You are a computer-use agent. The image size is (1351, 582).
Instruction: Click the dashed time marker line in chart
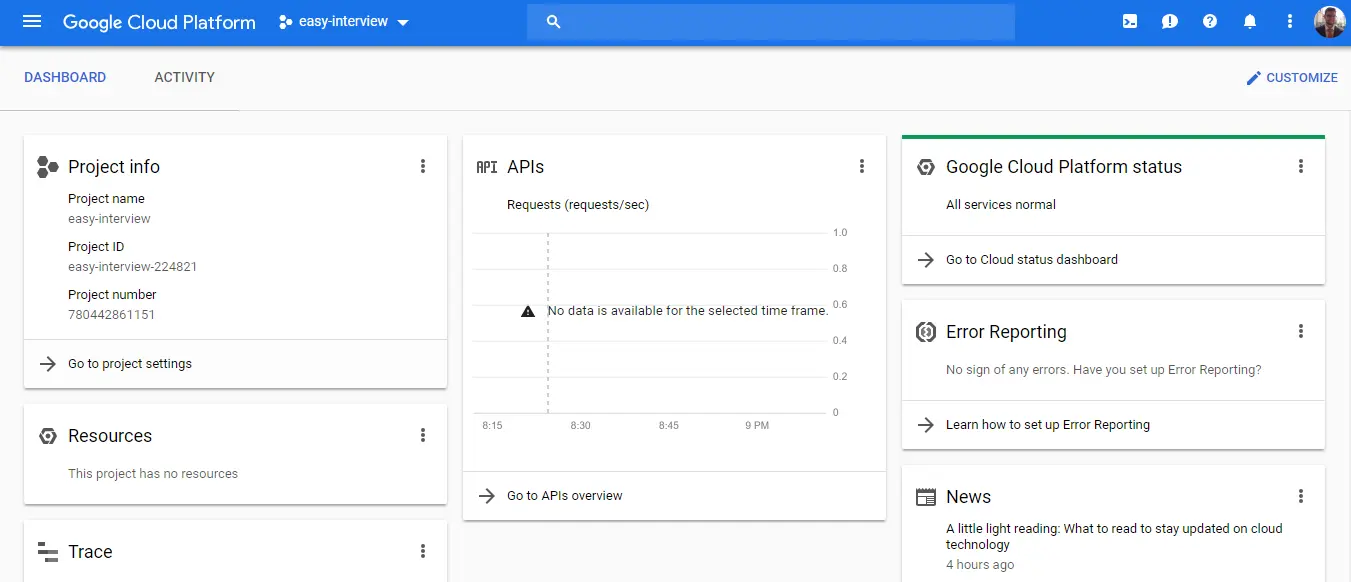point(548,322)
